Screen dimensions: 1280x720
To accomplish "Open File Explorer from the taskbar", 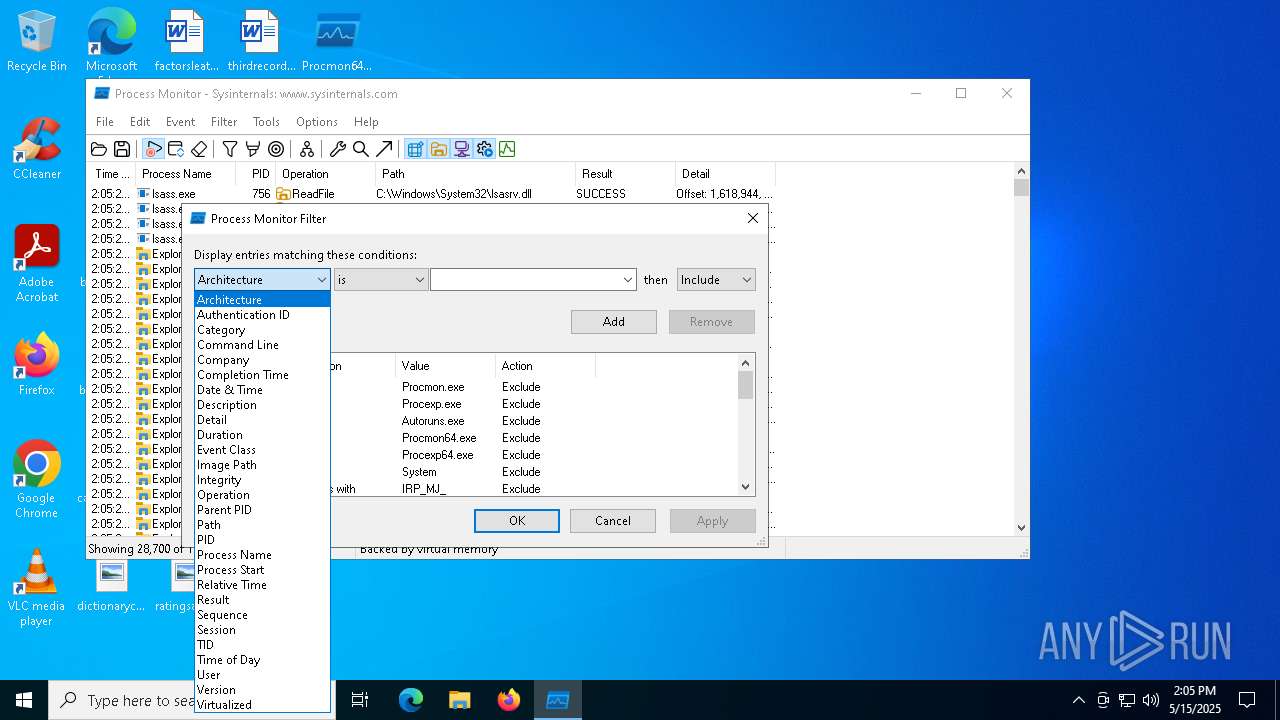I will point(459,700).
